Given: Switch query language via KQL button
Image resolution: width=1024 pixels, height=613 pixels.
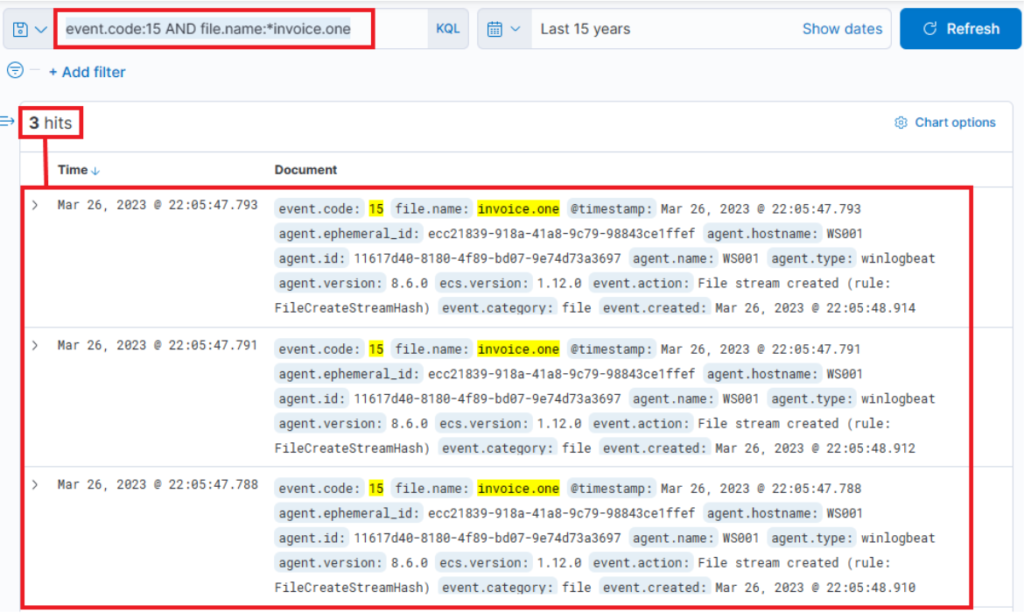Looking at the screenshot, I should pyautogui.click(x=448, y=29).
